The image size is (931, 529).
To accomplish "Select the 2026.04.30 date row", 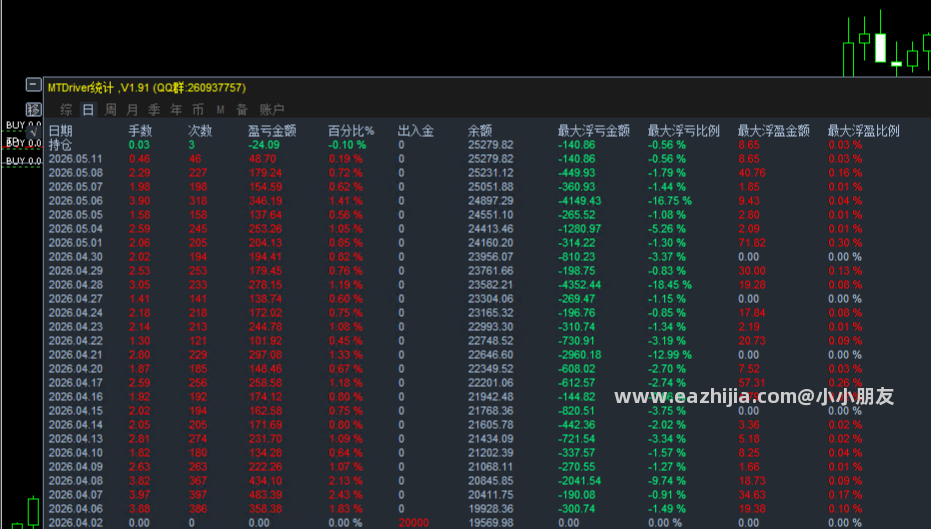I will (x=75, y=256).
